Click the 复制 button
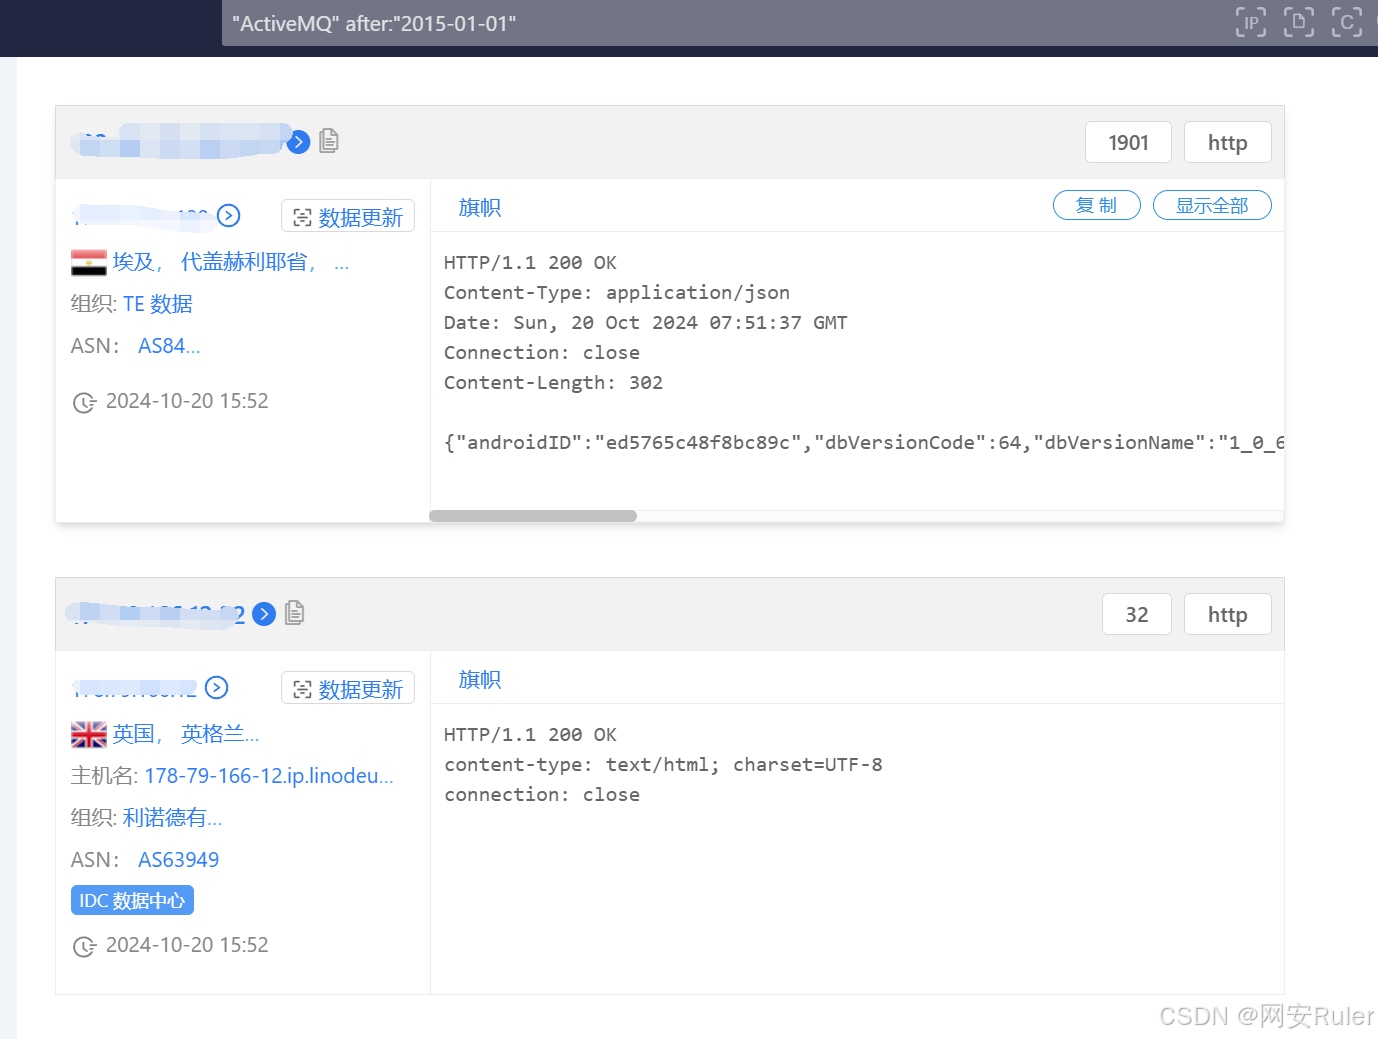The height and width of the screenshot is (1039, 1378). tap(1097, 205)
